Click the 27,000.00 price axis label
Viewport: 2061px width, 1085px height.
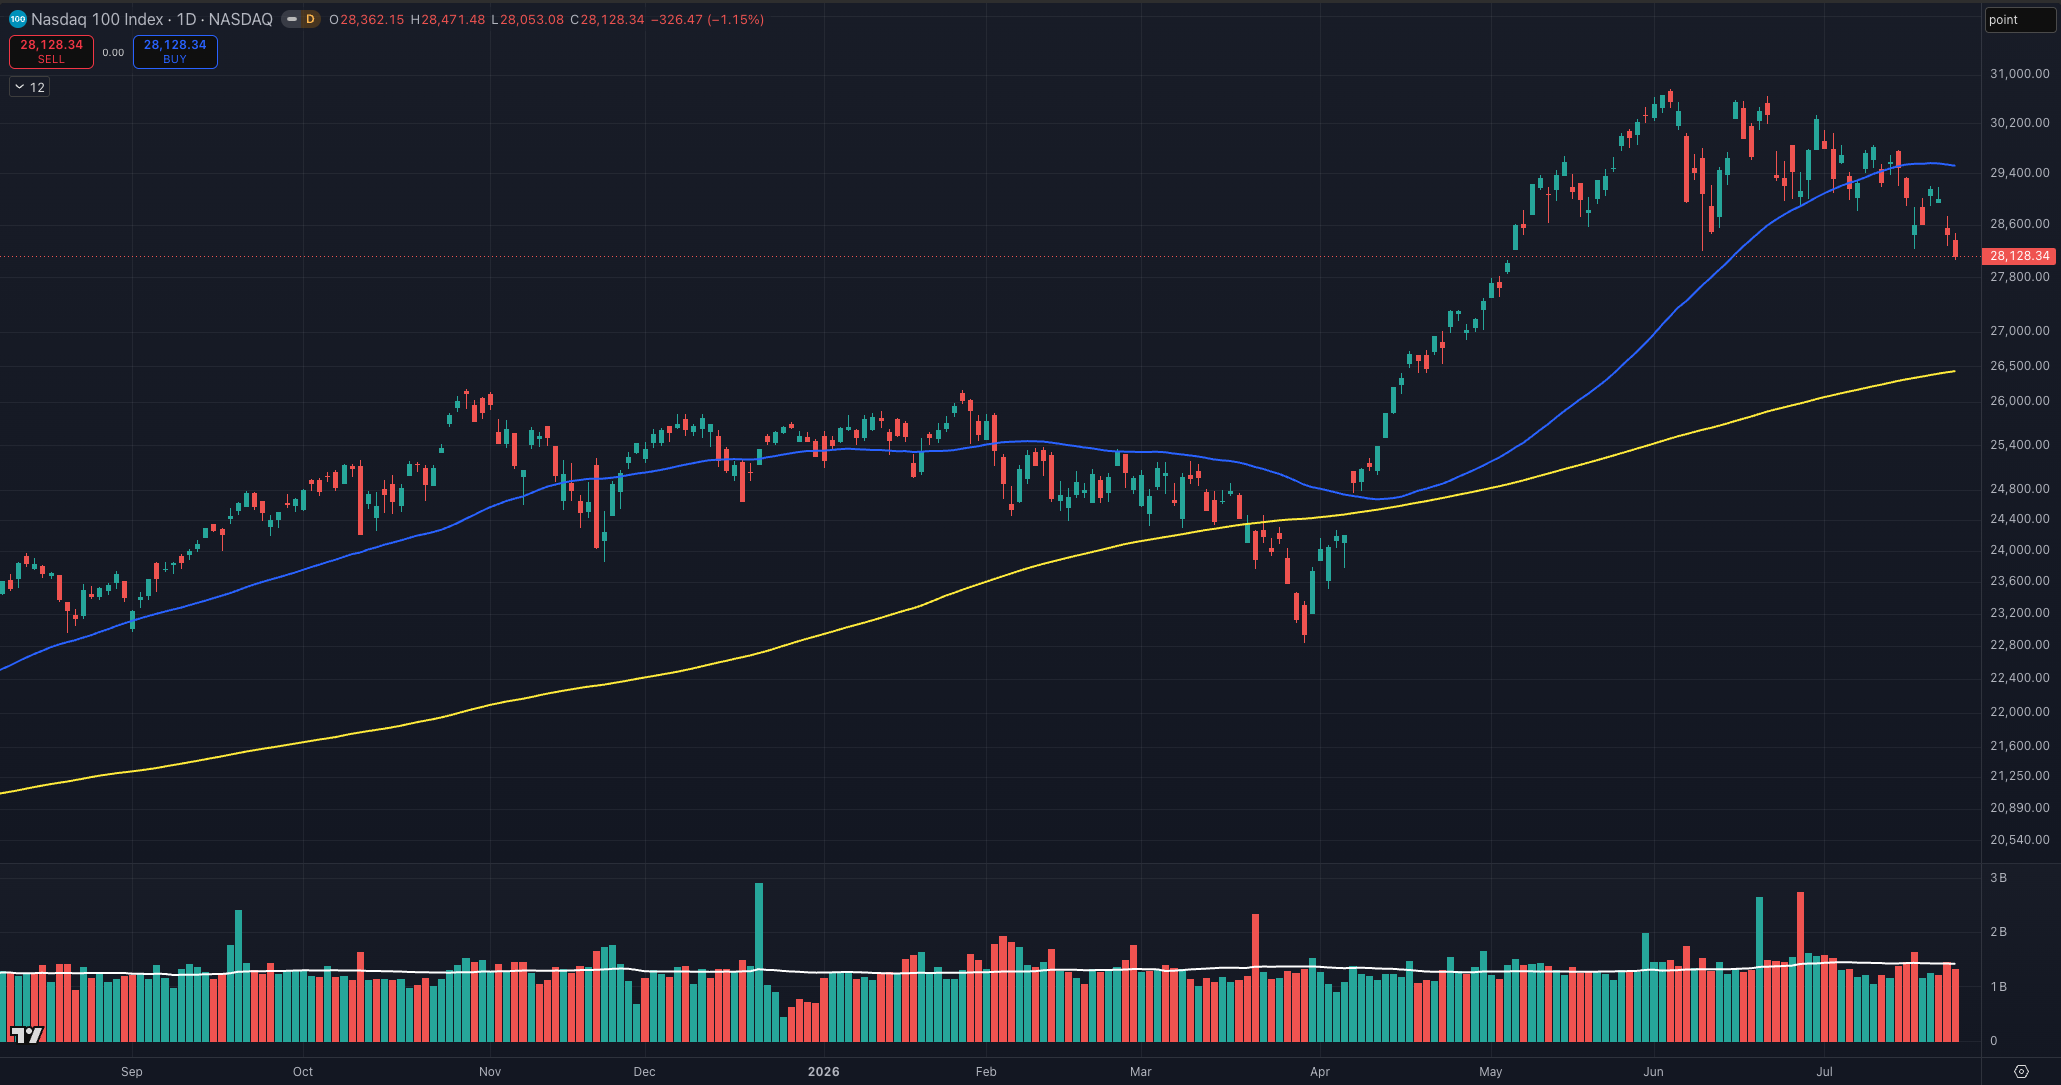point(2020,331)
